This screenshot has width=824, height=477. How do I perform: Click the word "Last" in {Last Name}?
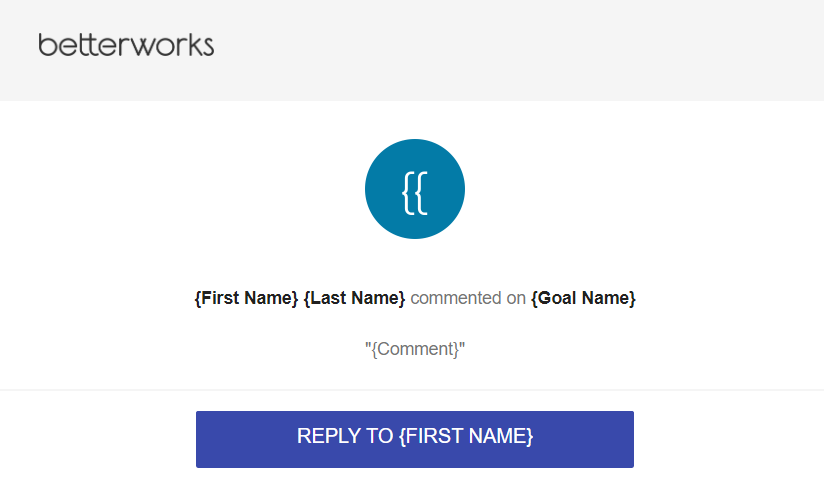[x=328, y=298]
